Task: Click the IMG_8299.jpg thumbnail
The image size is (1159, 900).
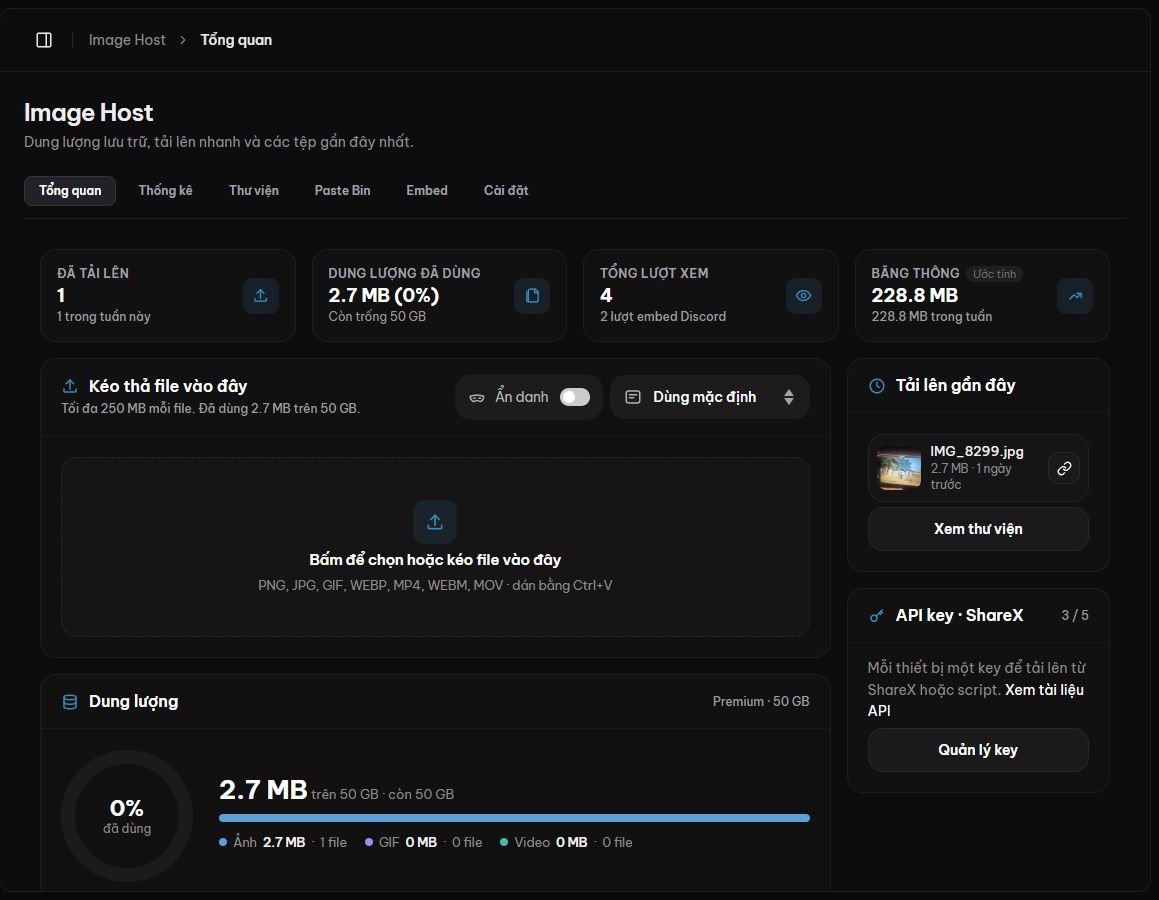Action: [899, 468]
